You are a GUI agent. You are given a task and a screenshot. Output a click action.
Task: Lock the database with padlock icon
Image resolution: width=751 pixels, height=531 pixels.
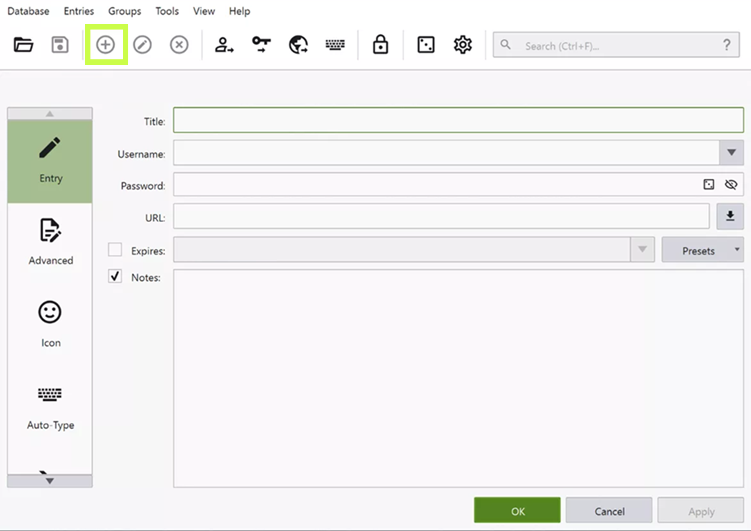point(380,45)
